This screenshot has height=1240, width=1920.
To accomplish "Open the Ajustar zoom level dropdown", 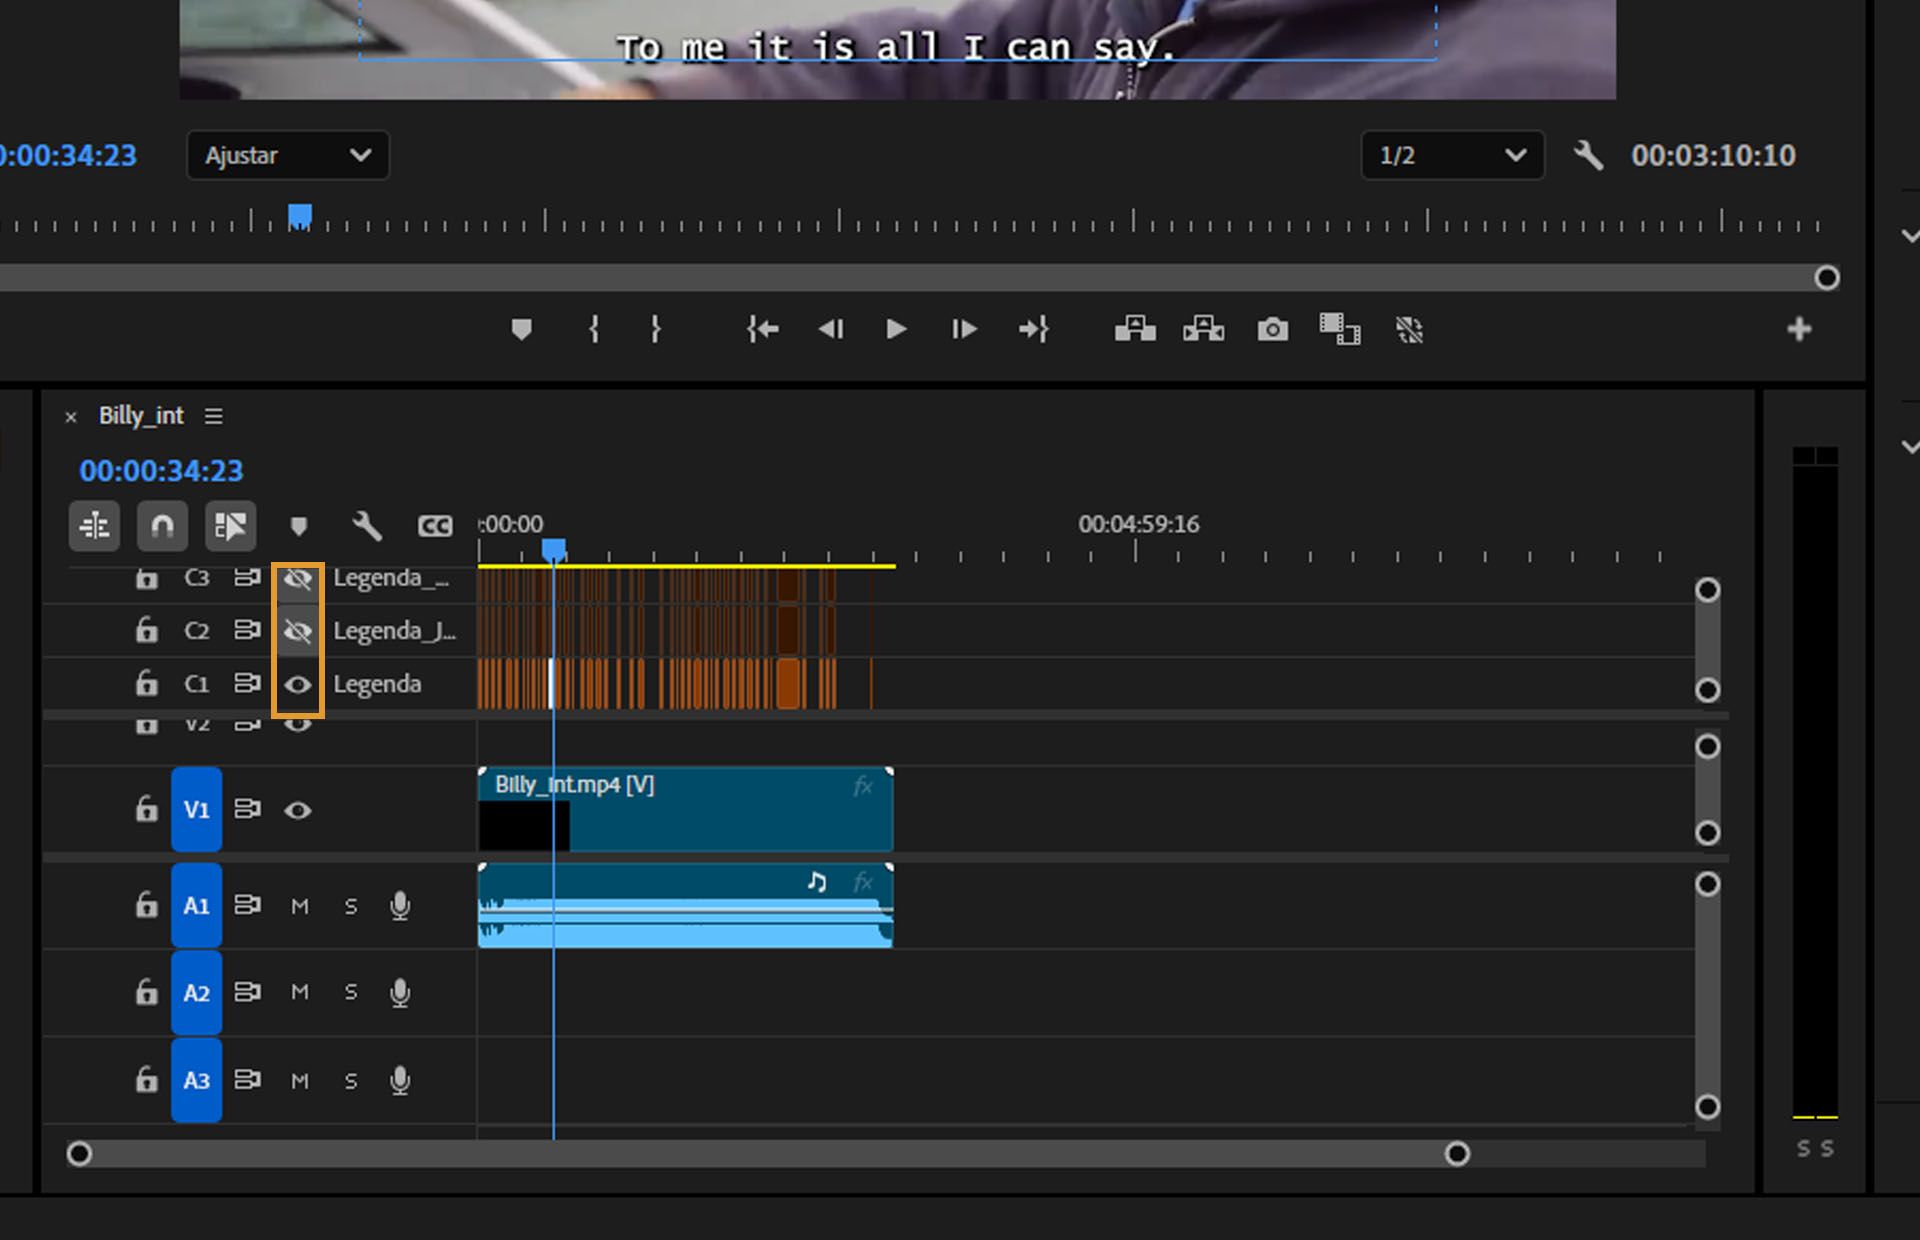I will [x=288, y=155].
